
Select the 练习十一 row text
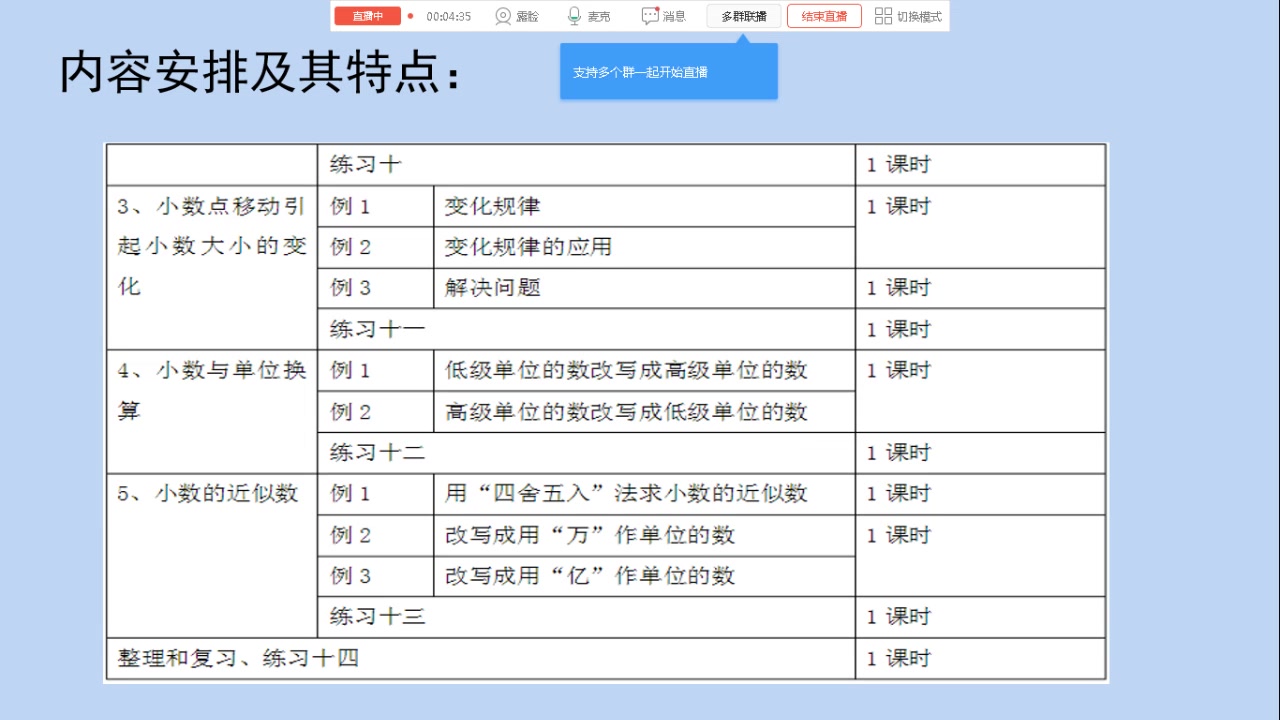pyautogui.click(x=378, y=329)
